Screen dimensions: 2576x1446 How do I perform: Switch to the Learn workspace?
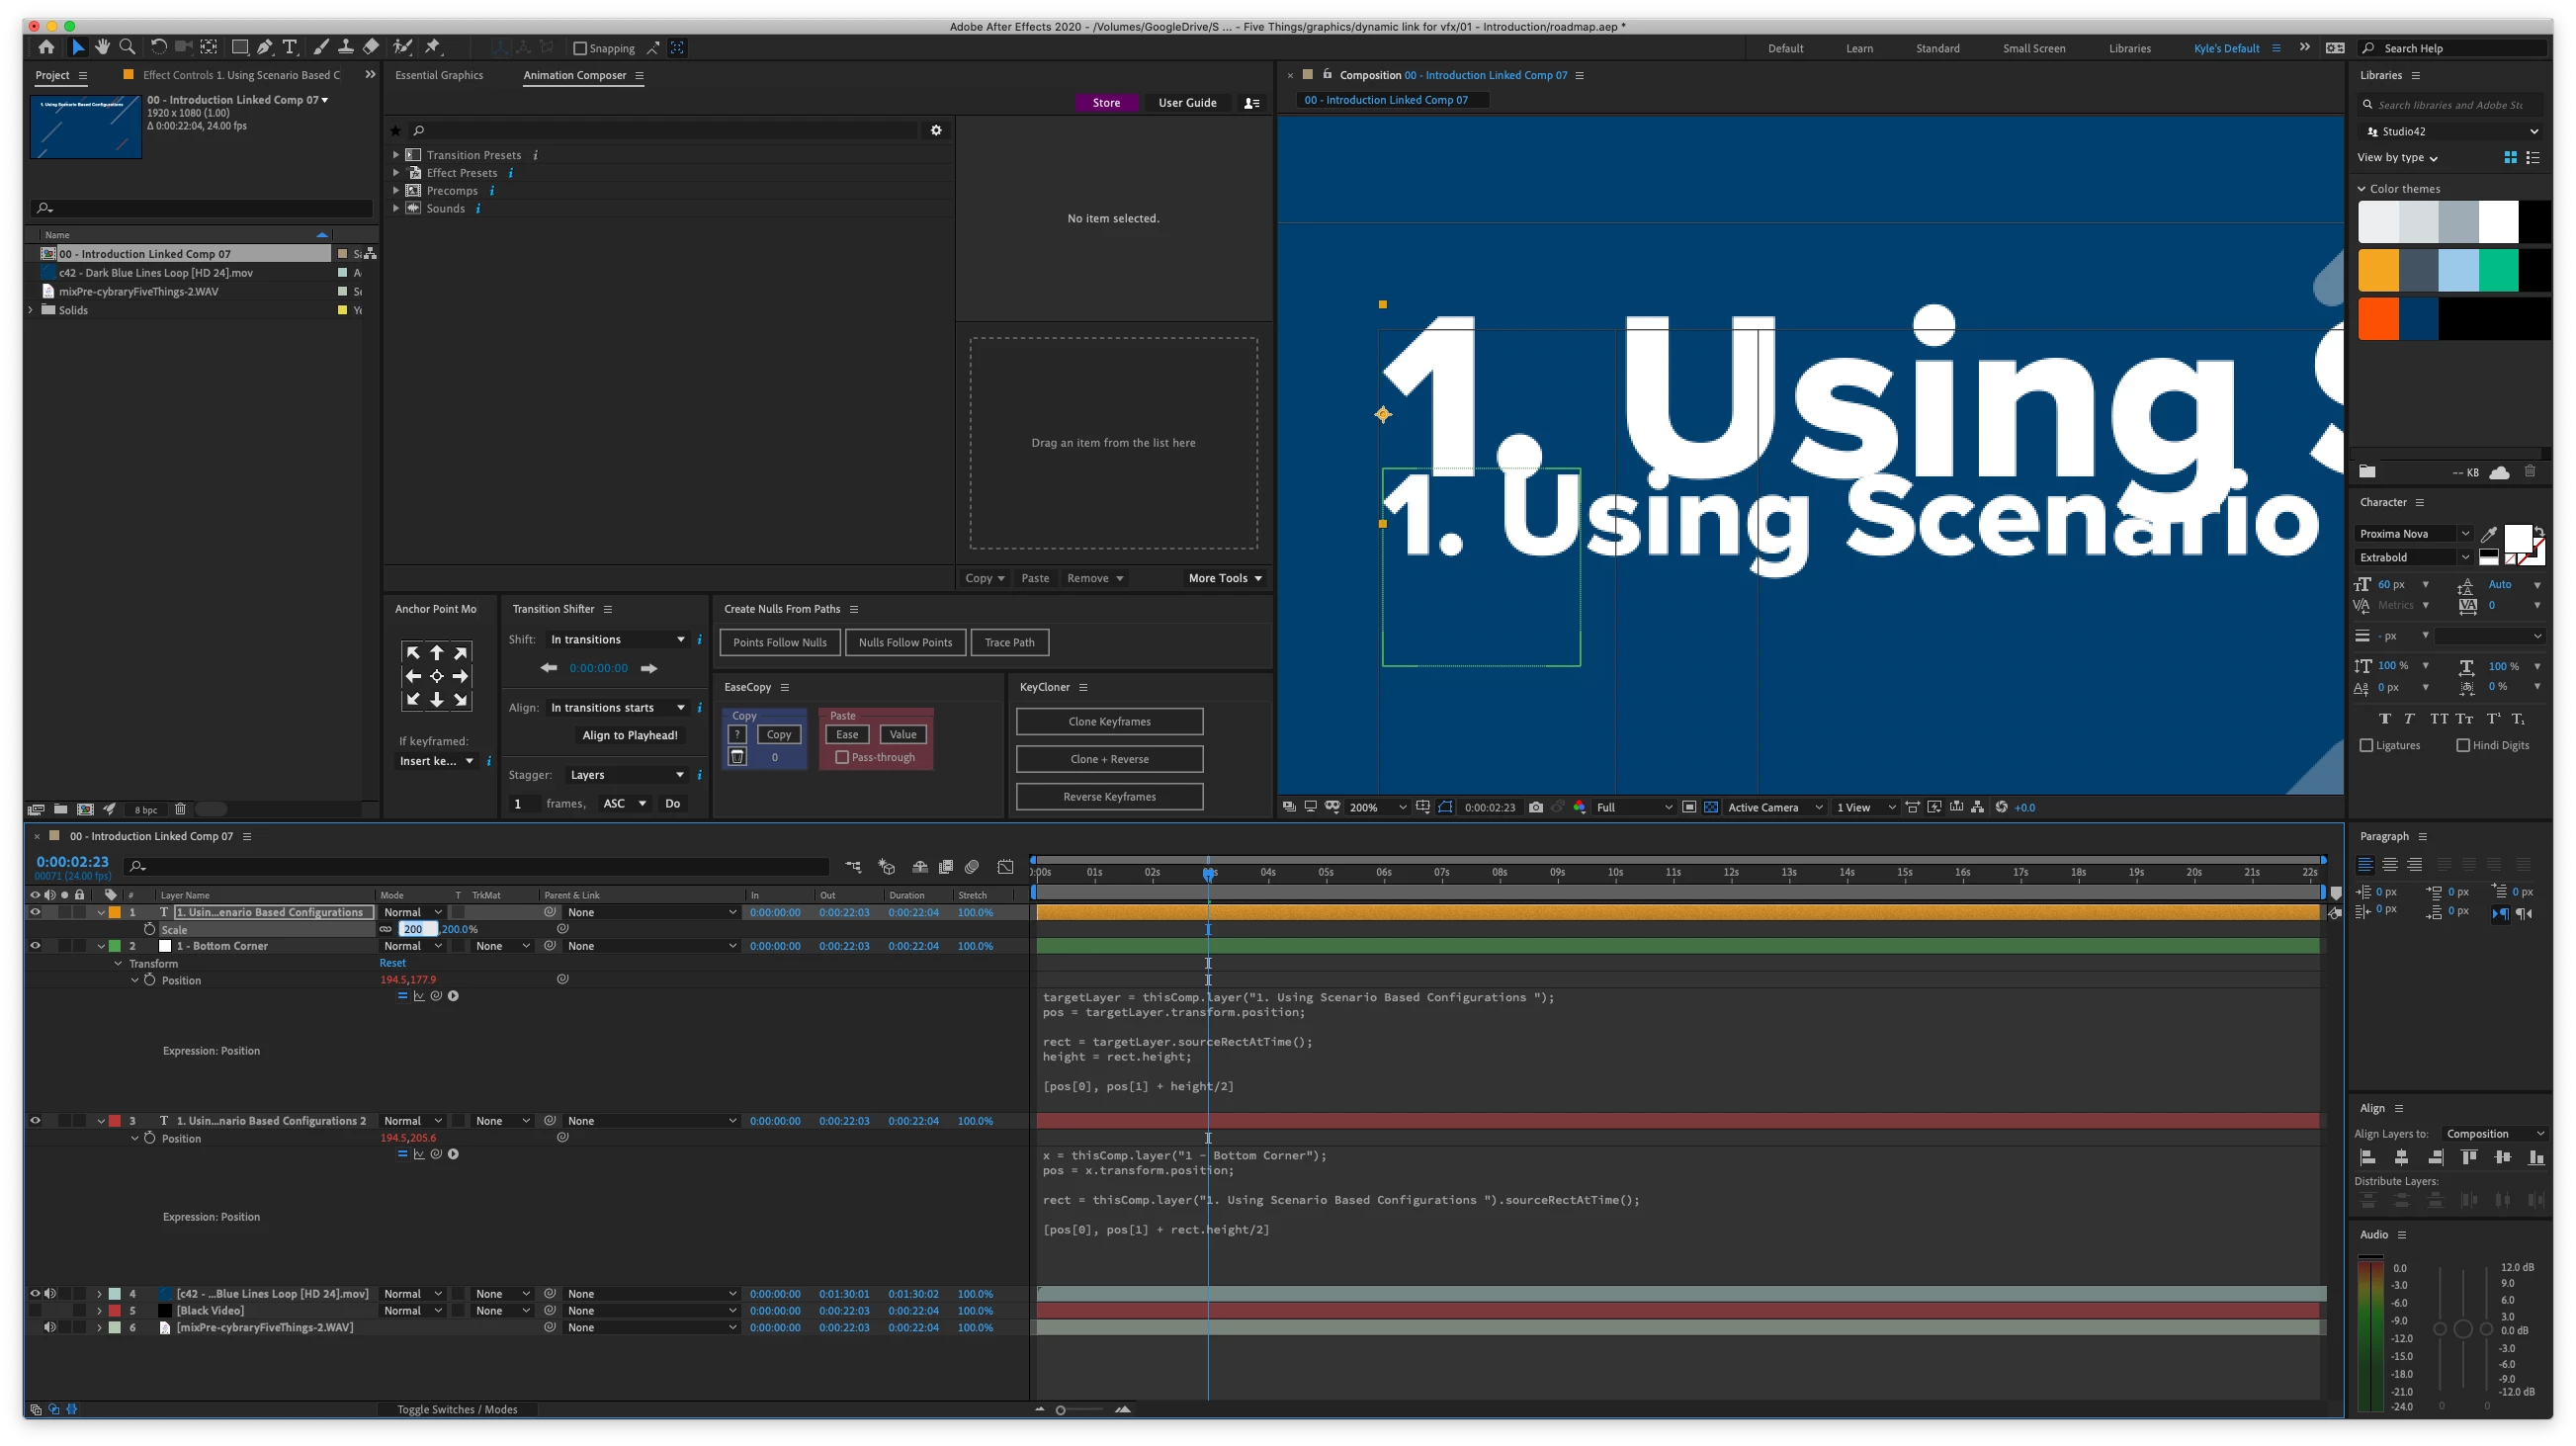[1859, 48]
